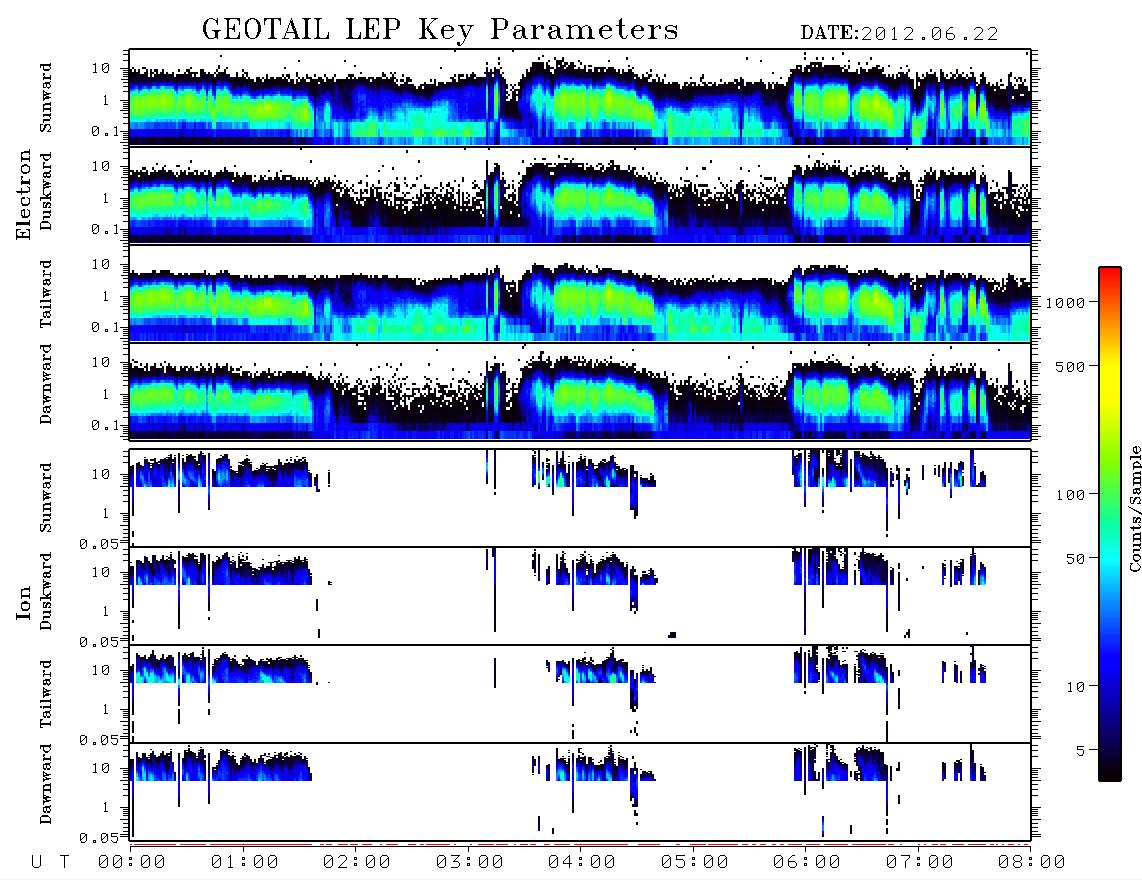
Task: Click inside the Ion Duskward spectrogram panel
Action: pyautogui.click(x=580, y=595)
